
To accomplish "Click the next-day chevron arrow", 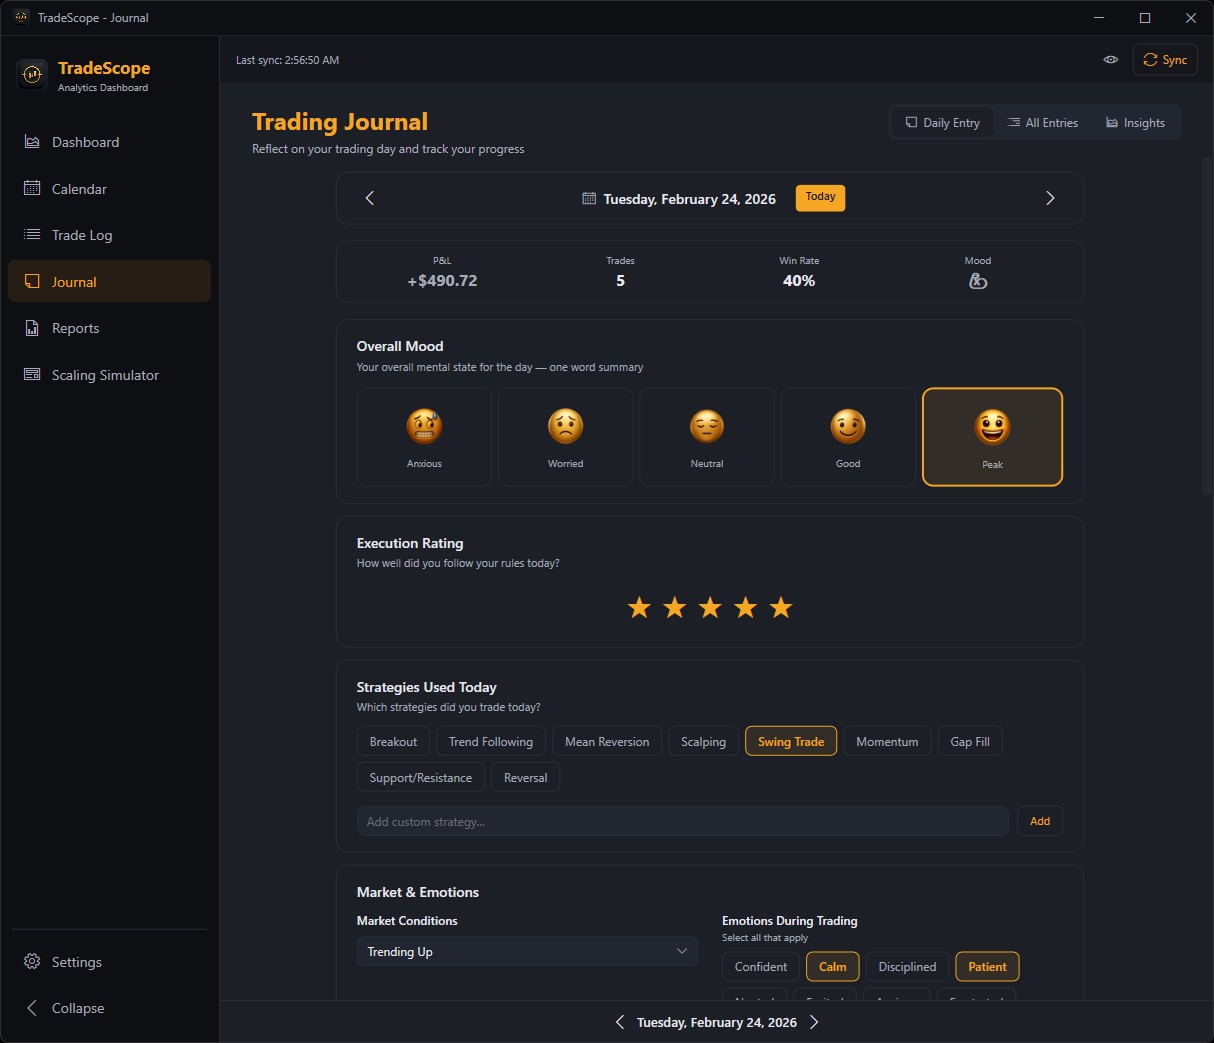I will [1050, 197].
